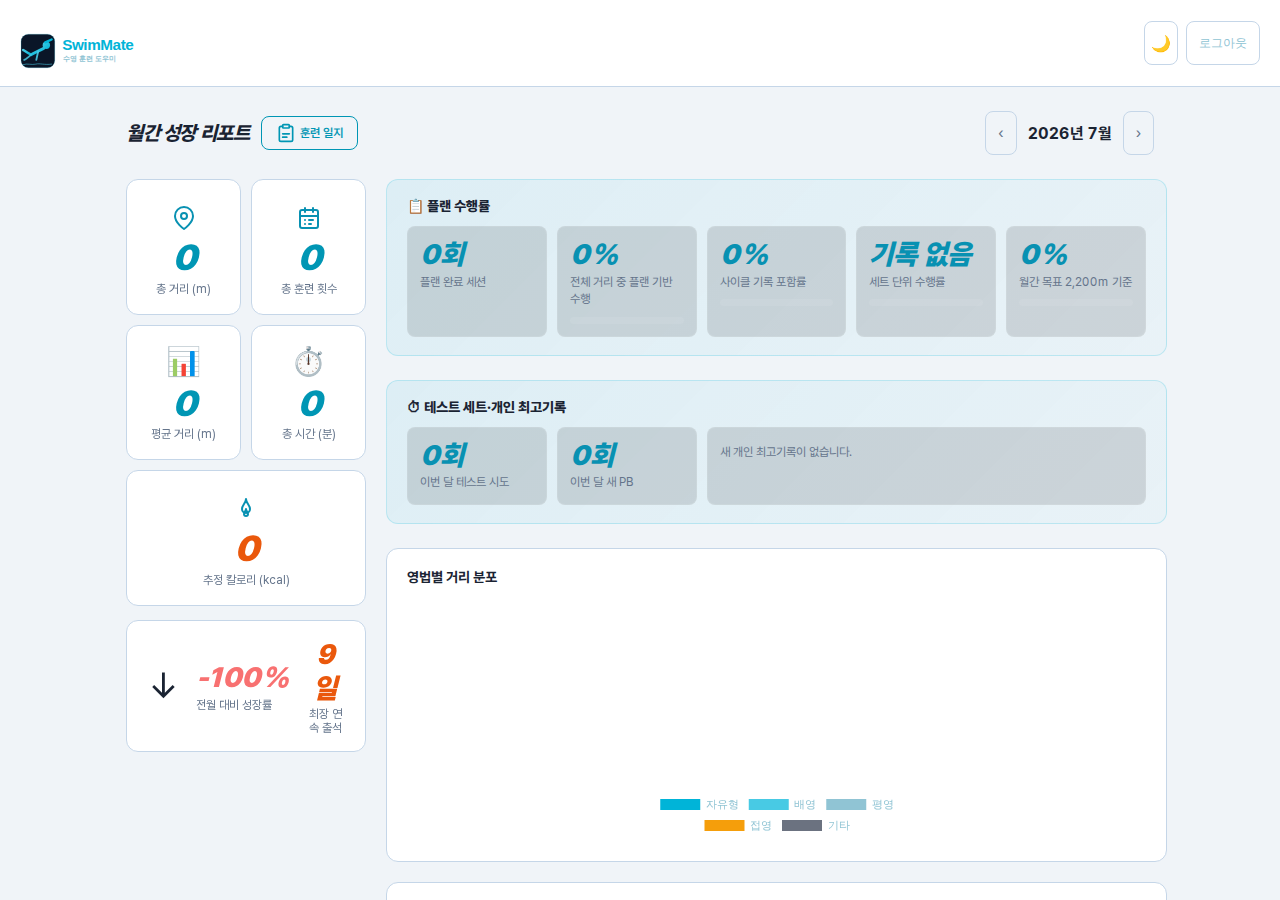1280x900 pixels.
Task: Toggle the gray 기타 legend swatch
Action: click(802, 826)
